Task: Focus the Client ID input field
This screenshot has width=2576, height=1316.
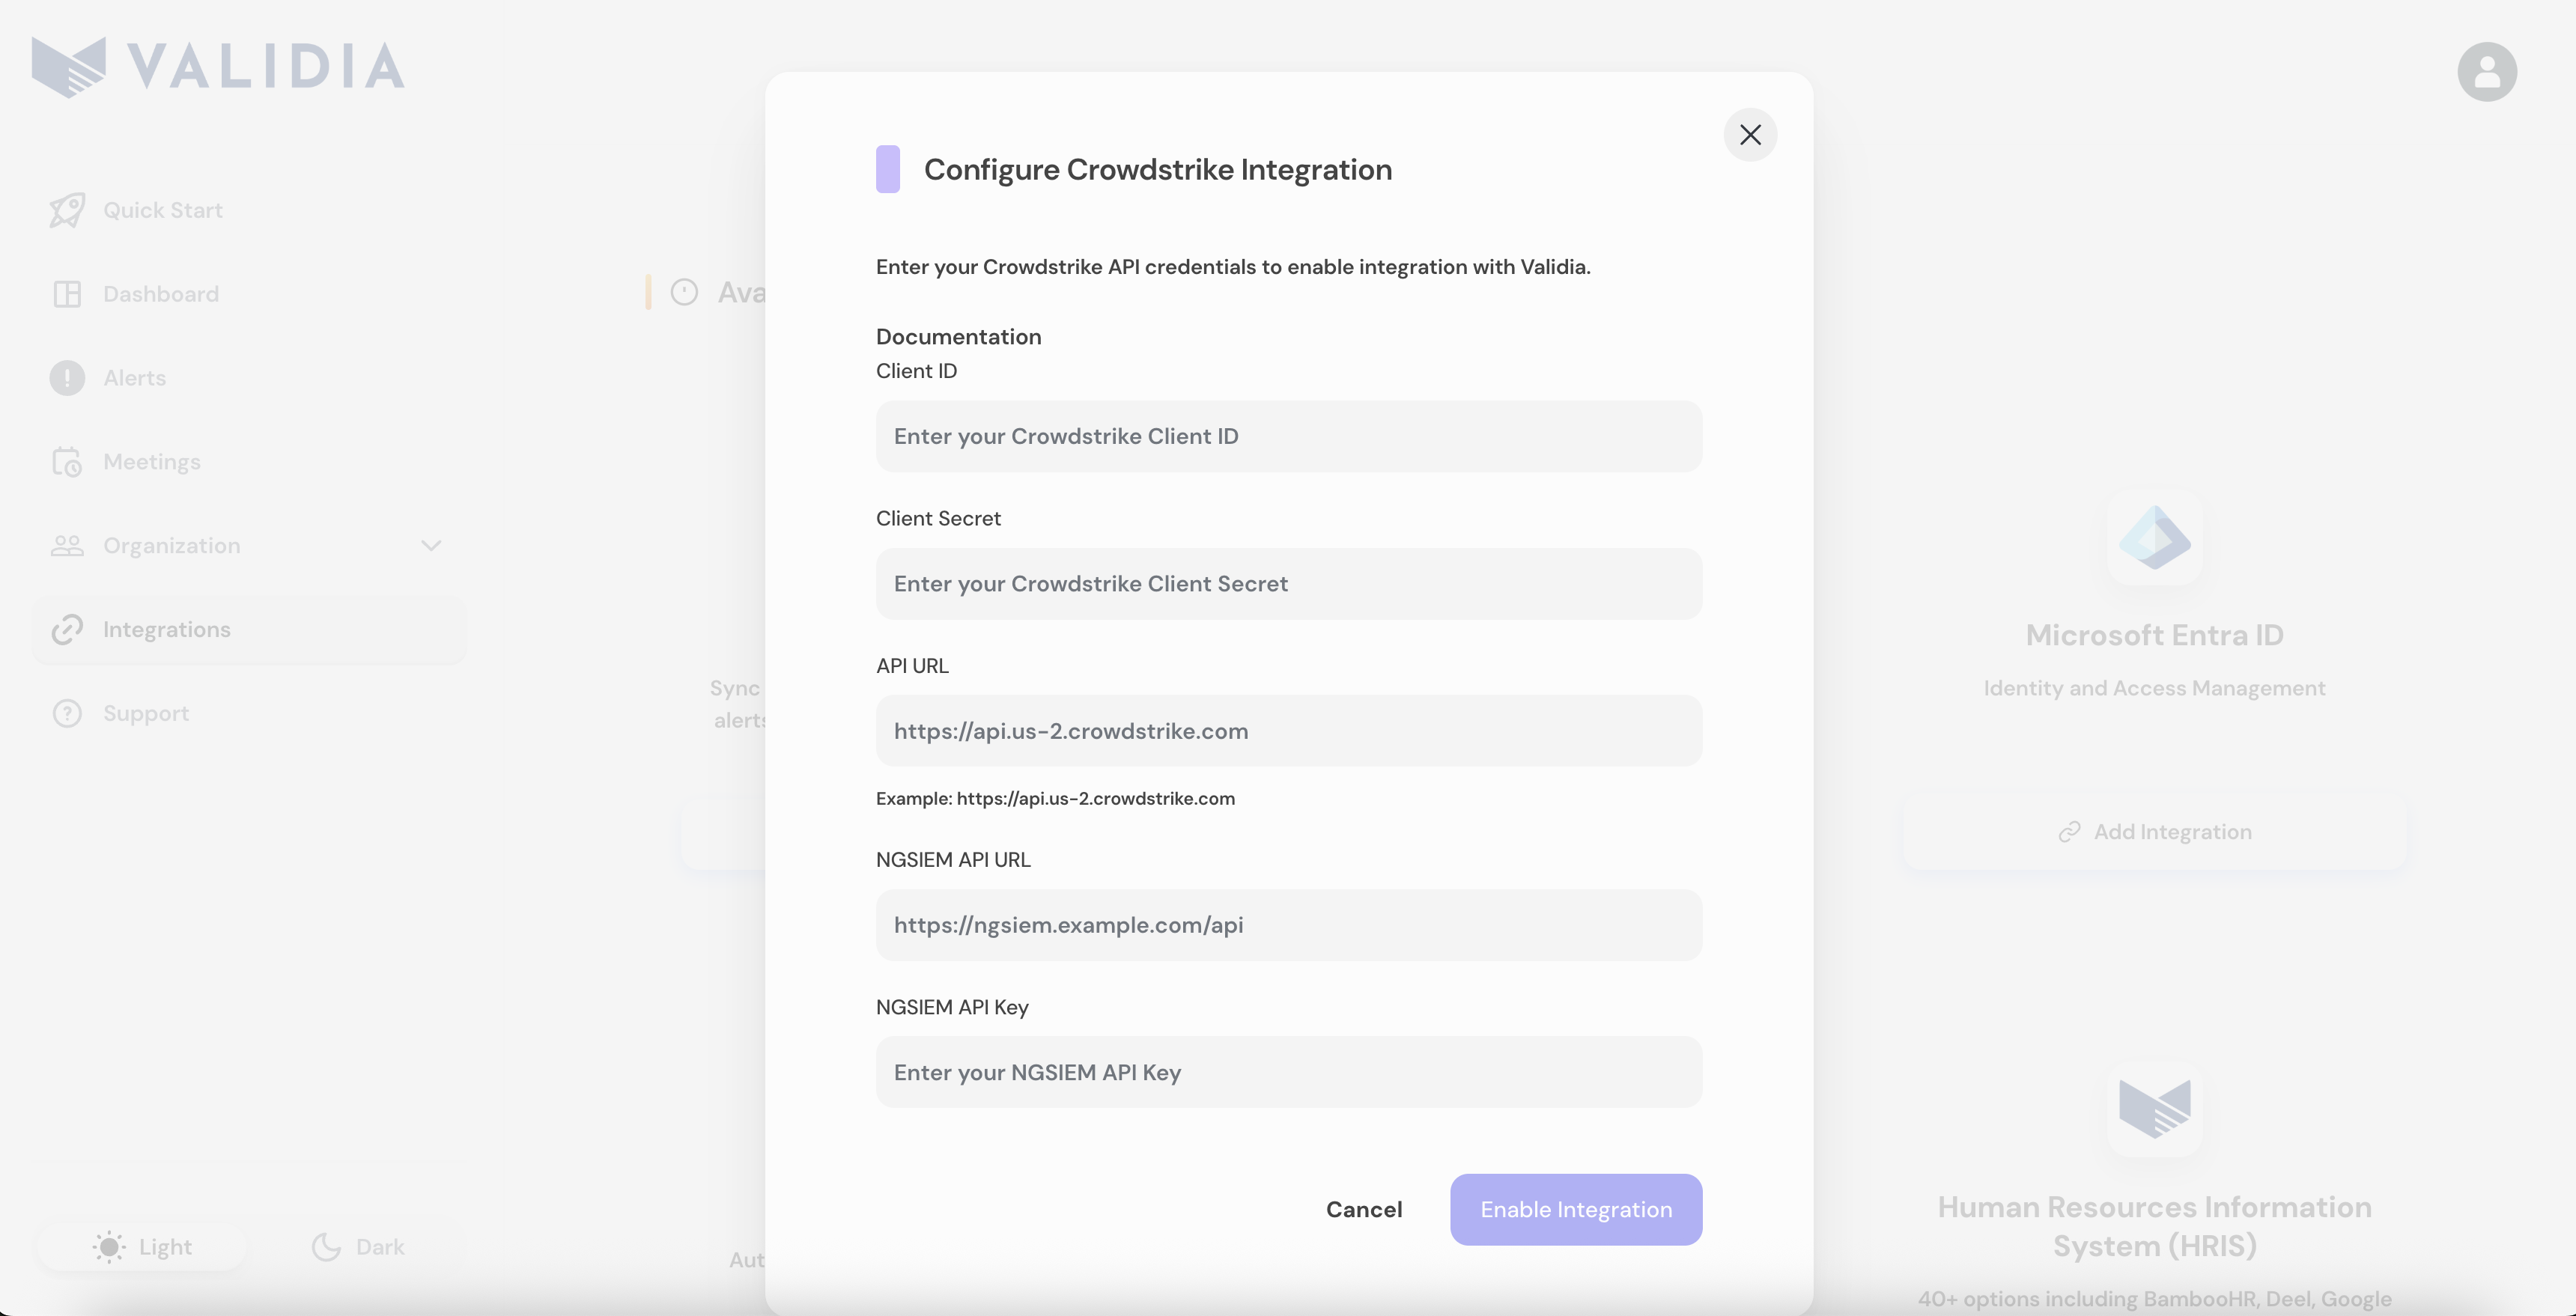Action: [1288, 436]
